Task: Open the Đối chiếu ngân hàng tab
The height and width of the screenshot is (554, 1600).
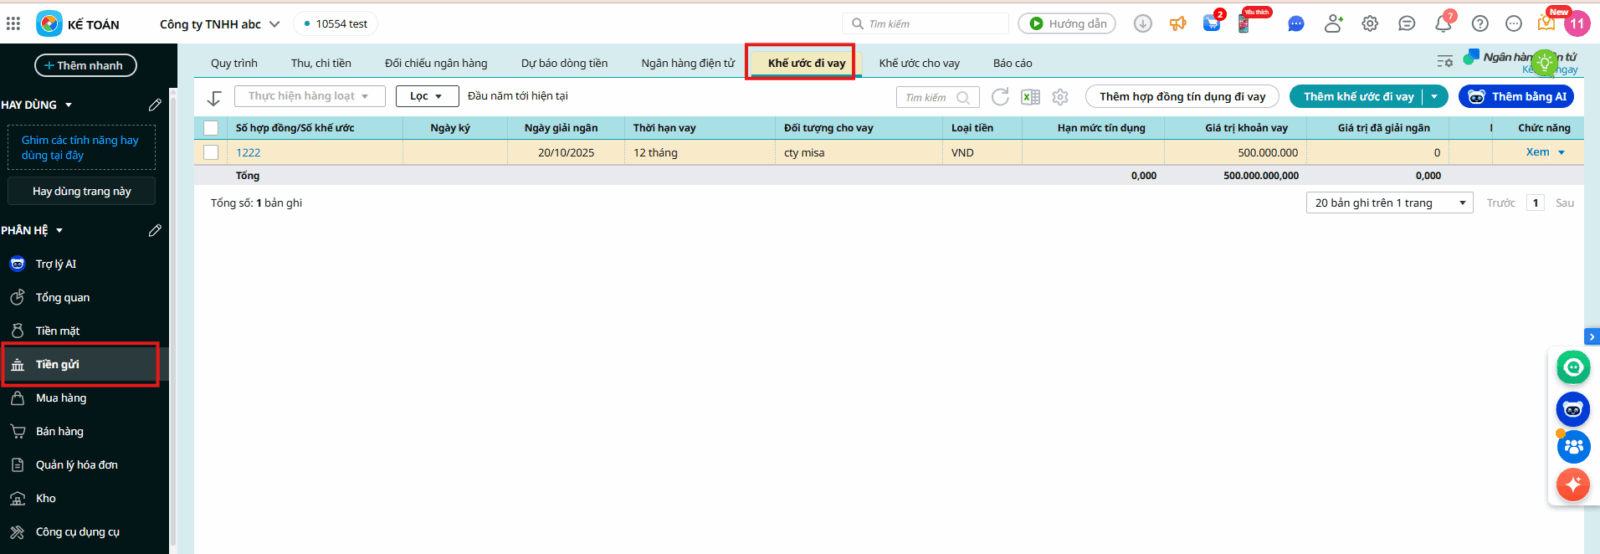Action: [436, 63]
